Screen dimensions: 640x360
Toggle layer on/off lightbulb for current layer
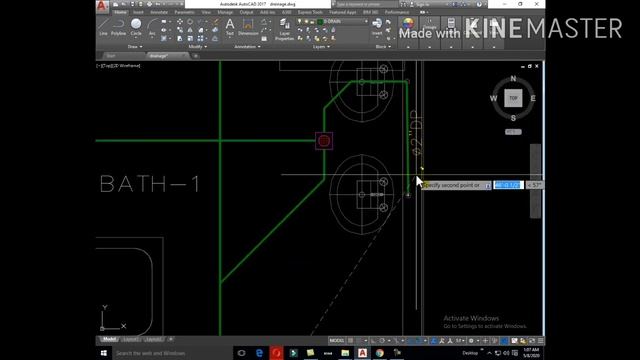(x=300, y=21)
